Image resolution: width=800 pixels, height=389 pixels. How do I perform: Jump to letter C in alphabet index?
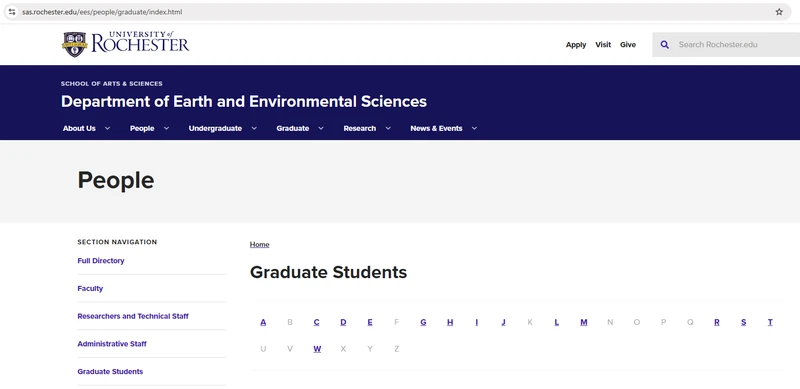pos(316,322)
